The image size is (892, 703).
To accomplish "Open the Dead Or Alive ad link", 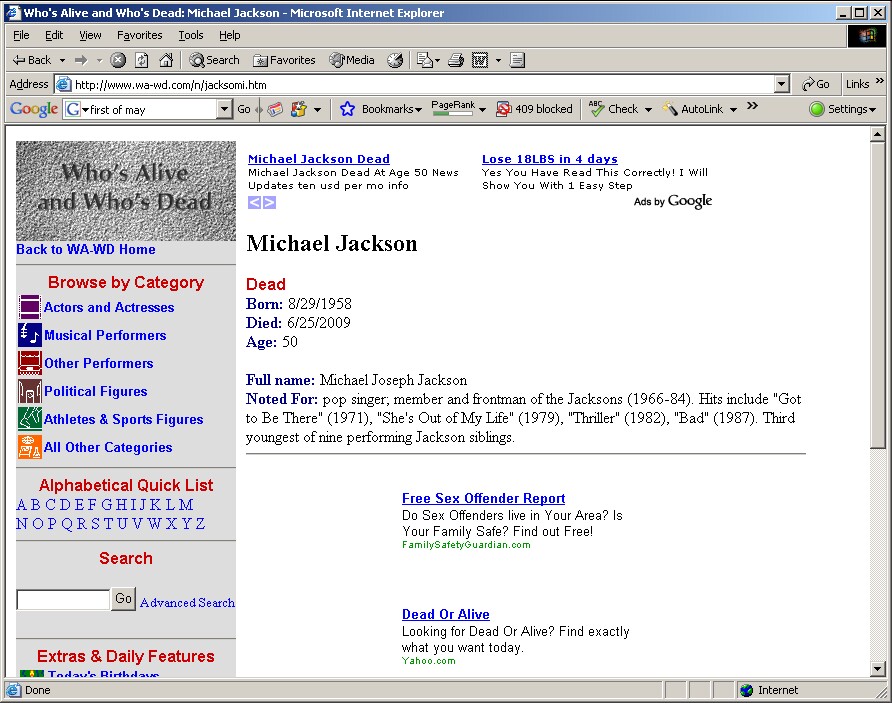I will [445, 614].
